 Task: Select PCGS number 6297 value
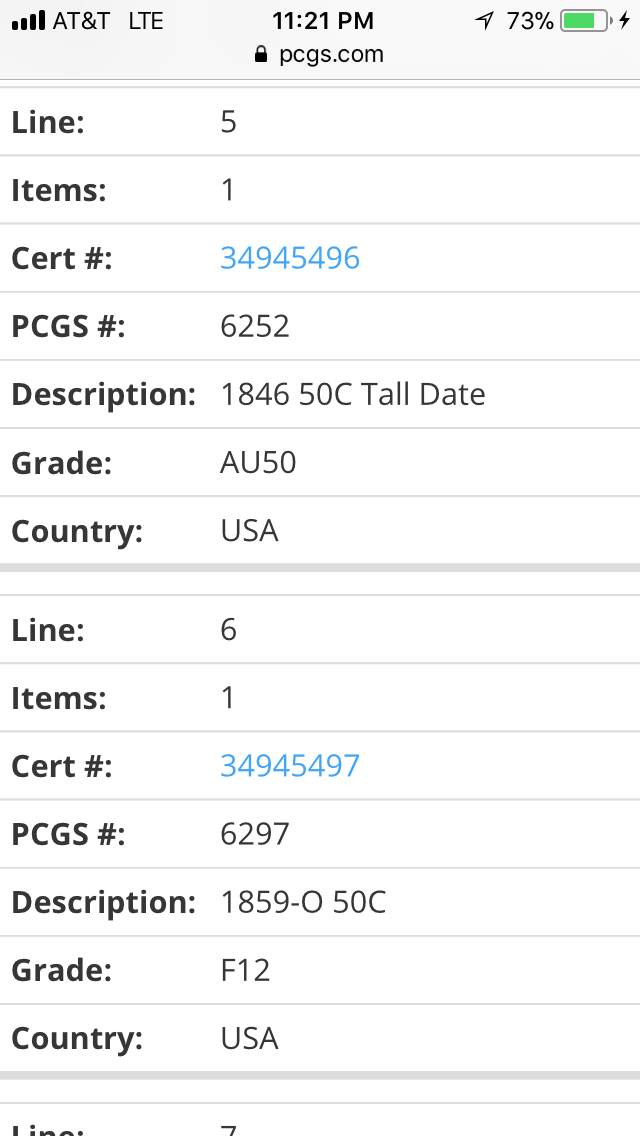(x=255, y=834)
